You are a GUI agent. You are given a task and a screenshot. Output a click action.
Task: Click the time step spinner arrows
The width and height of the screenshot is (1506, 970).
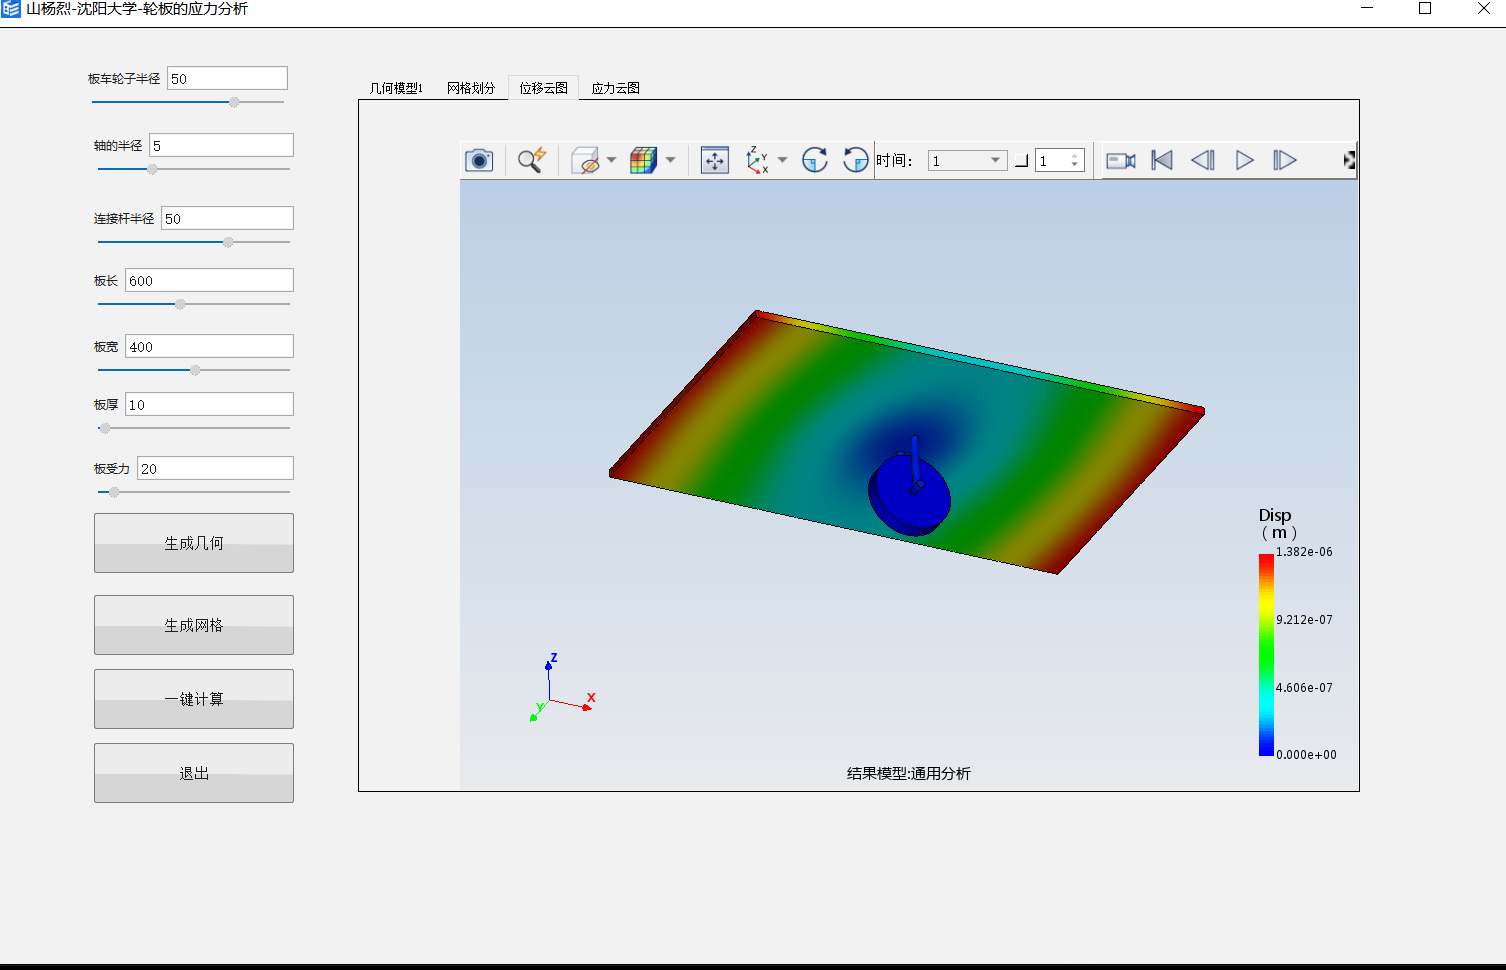pos(1075,161)
